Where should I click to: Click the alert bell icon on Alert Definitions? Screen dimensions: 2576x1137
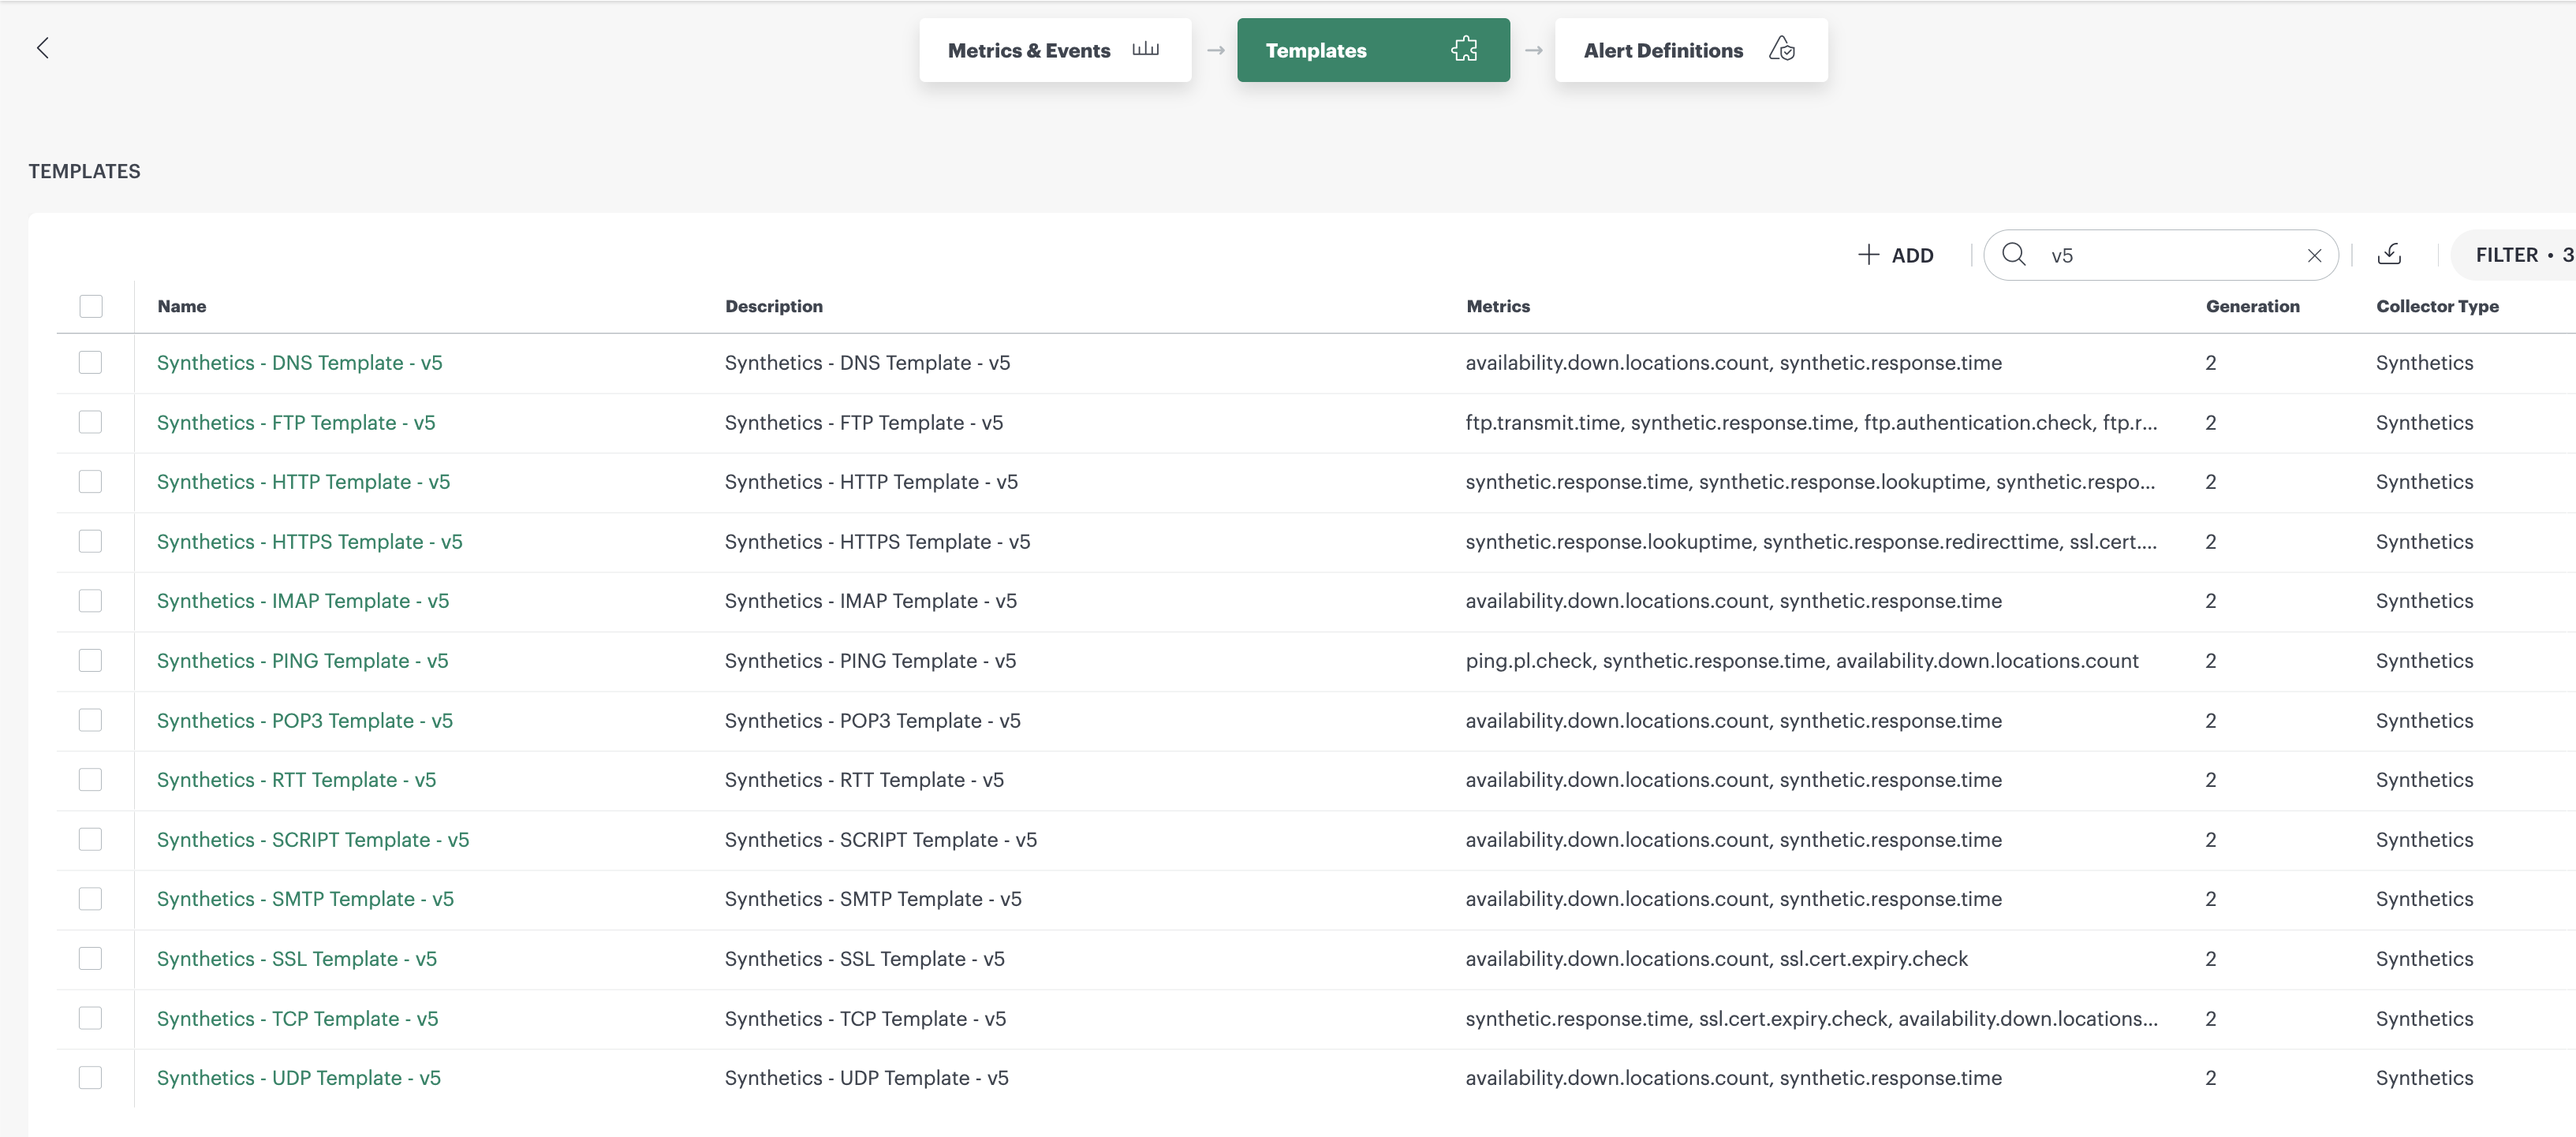(x=1783, y=49)
